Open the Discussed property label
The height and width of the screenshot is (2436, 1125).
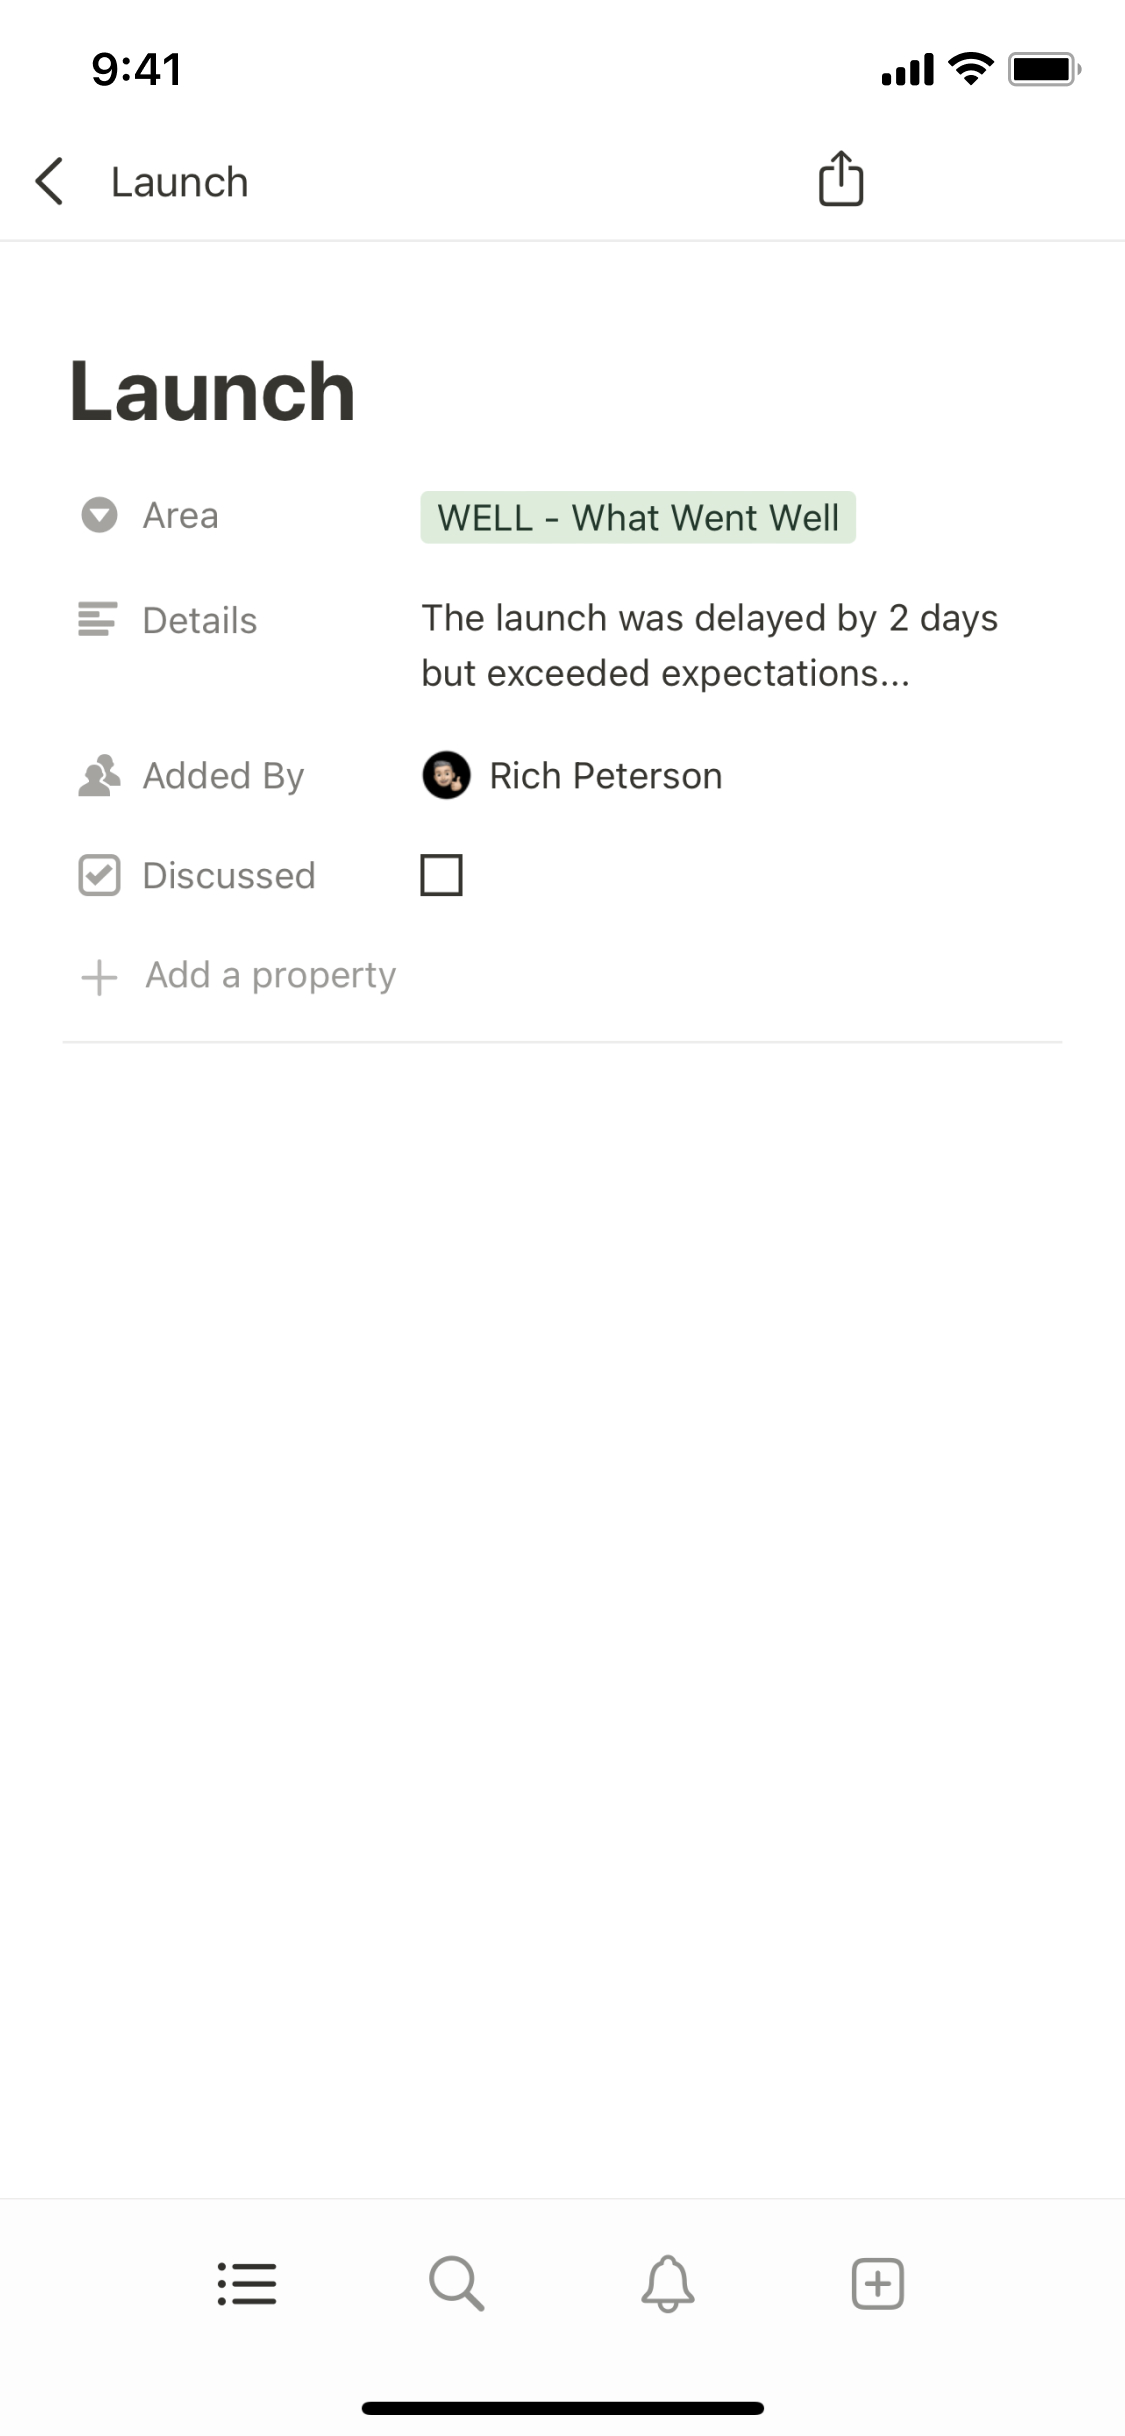pos(228,876)
